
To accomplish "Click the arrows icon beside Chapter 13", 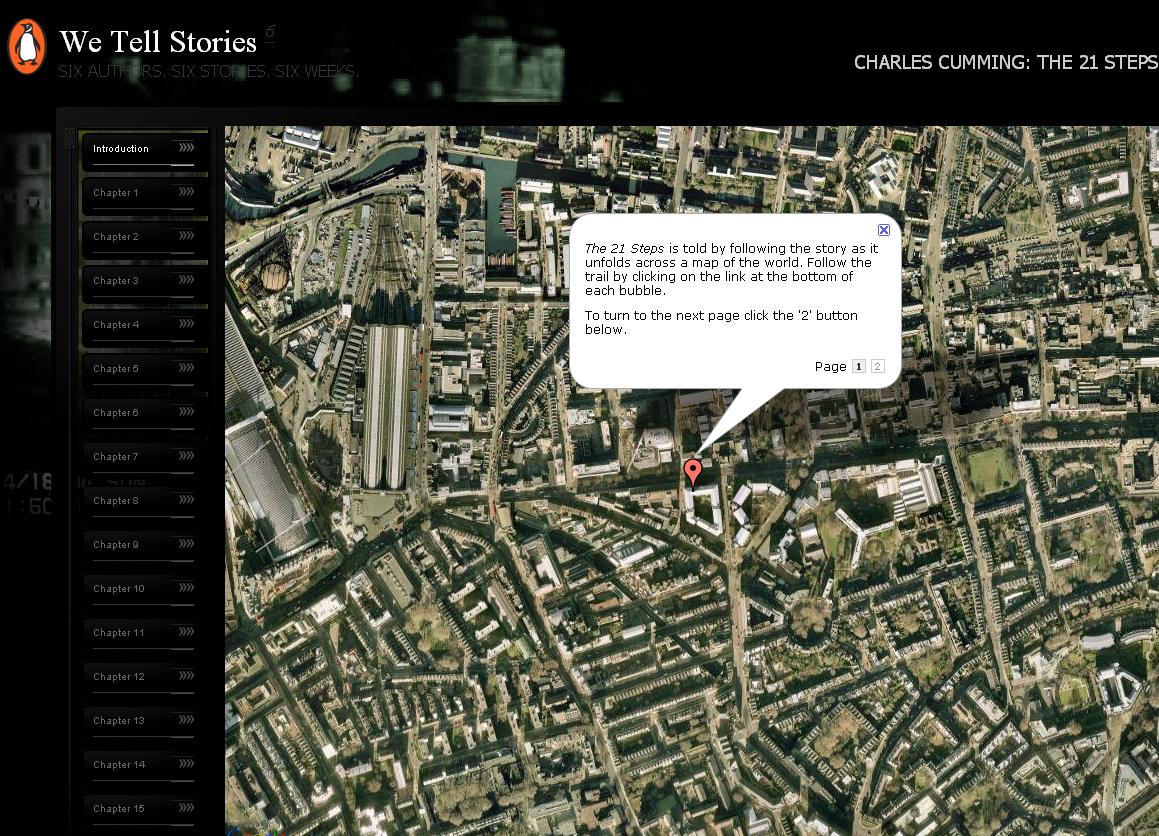I will (x=186, y=720).
